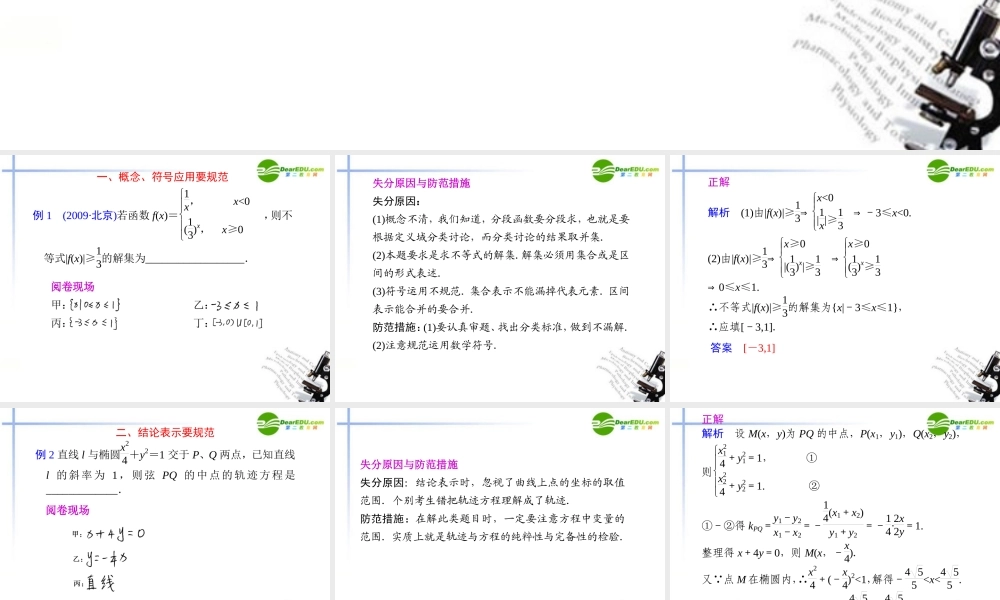Click the line starting (3)符号运用不规范
Viewport: 1000px width, 600px height.
point(501,291)
